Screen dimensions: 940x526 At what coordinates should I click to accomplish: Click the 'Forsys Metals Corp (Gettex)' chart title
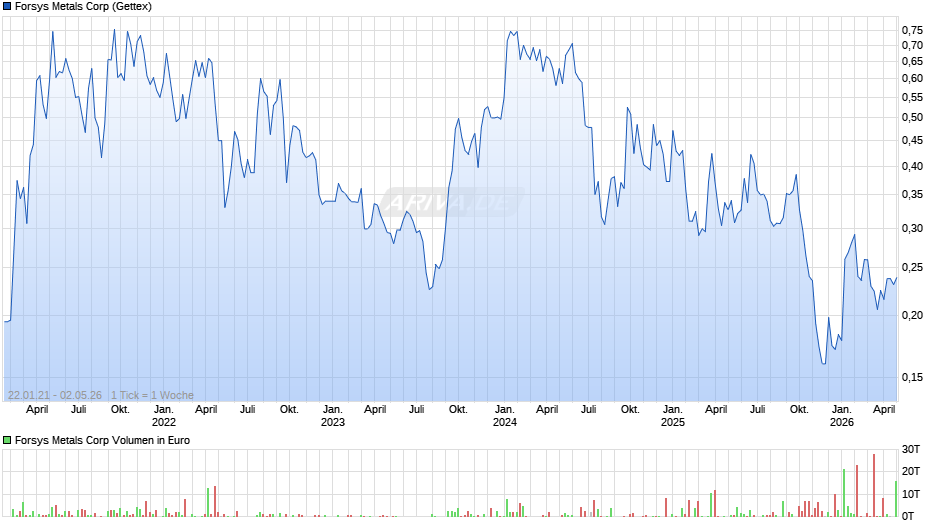pyautogui.click(x=83, y=7)
